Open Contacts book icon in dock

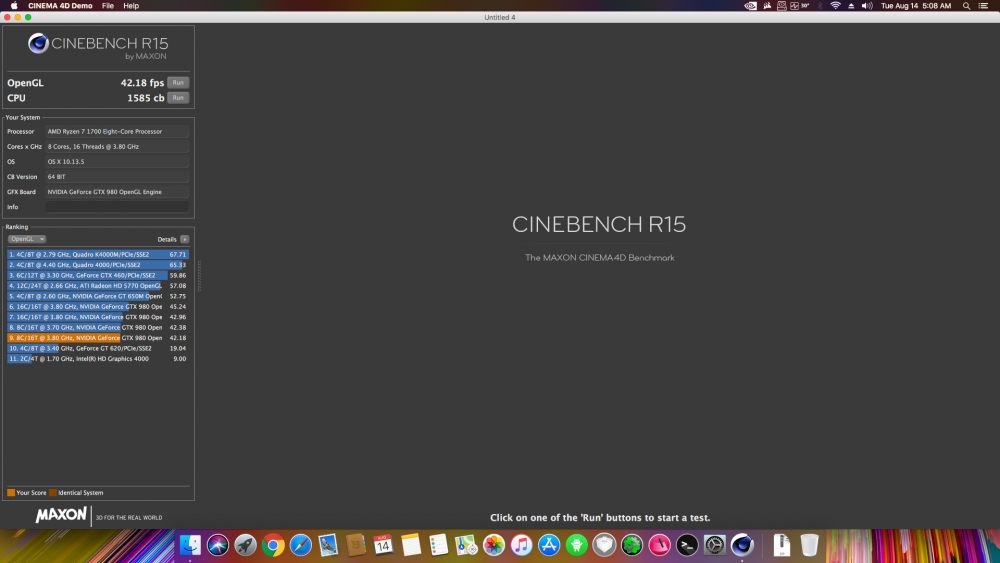click(x=356, y=545)
